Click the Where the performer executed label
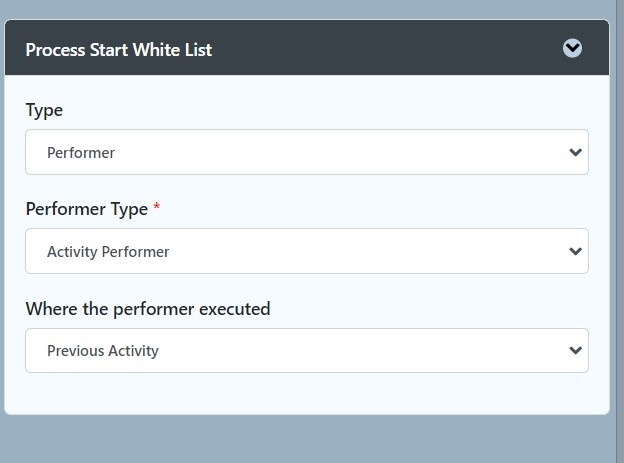Viewport: 624px width, 463px height. click(x=148, y=309)
